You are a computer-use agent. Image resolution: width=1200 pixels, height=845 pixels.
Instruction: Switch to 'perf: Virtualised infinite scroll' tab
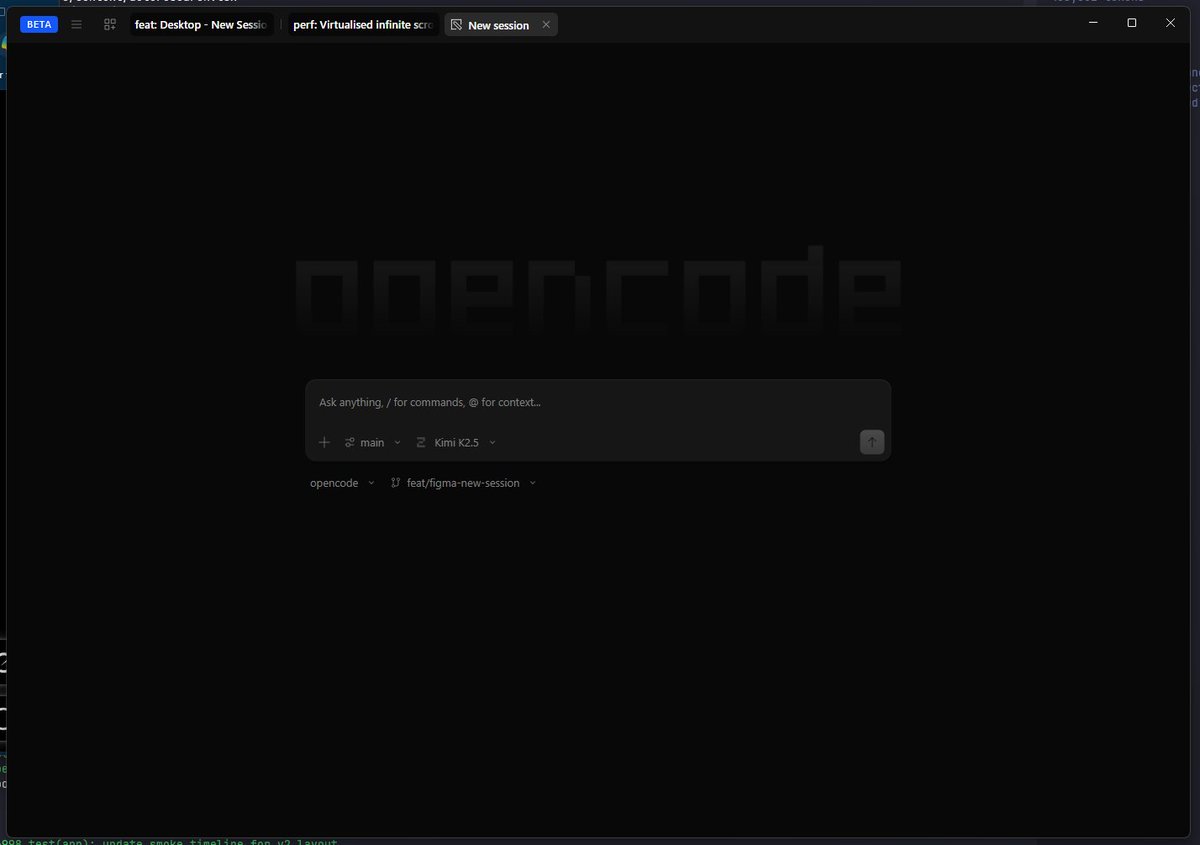click(363, 25)
